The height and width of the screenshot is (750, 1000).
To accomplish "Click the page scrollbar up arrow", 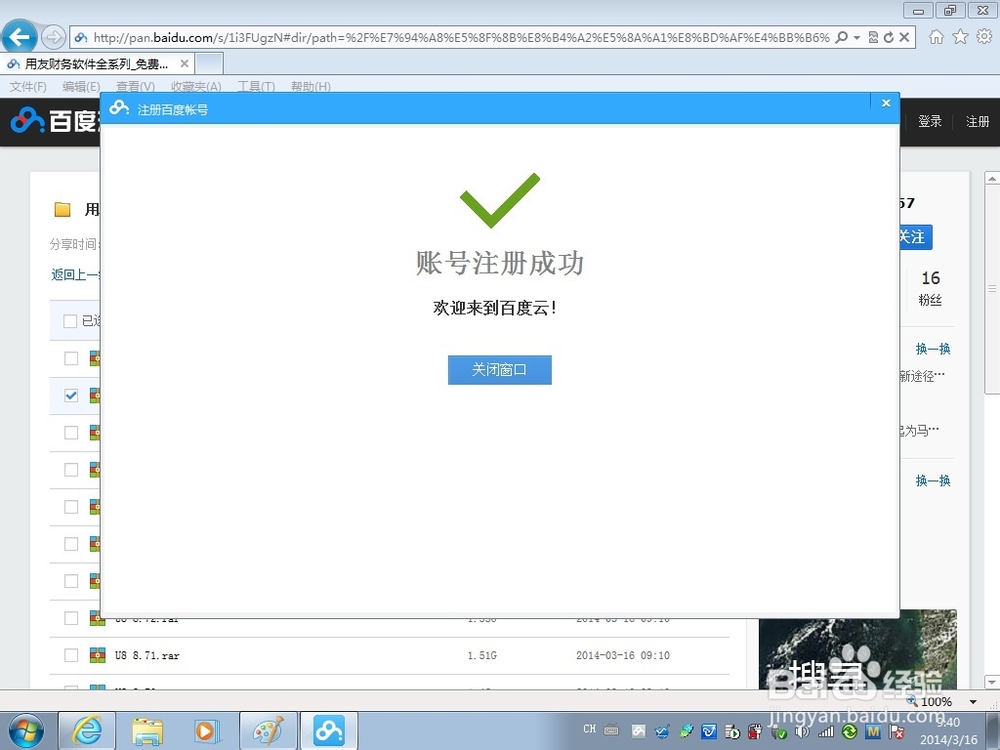I will click(992, 179).
